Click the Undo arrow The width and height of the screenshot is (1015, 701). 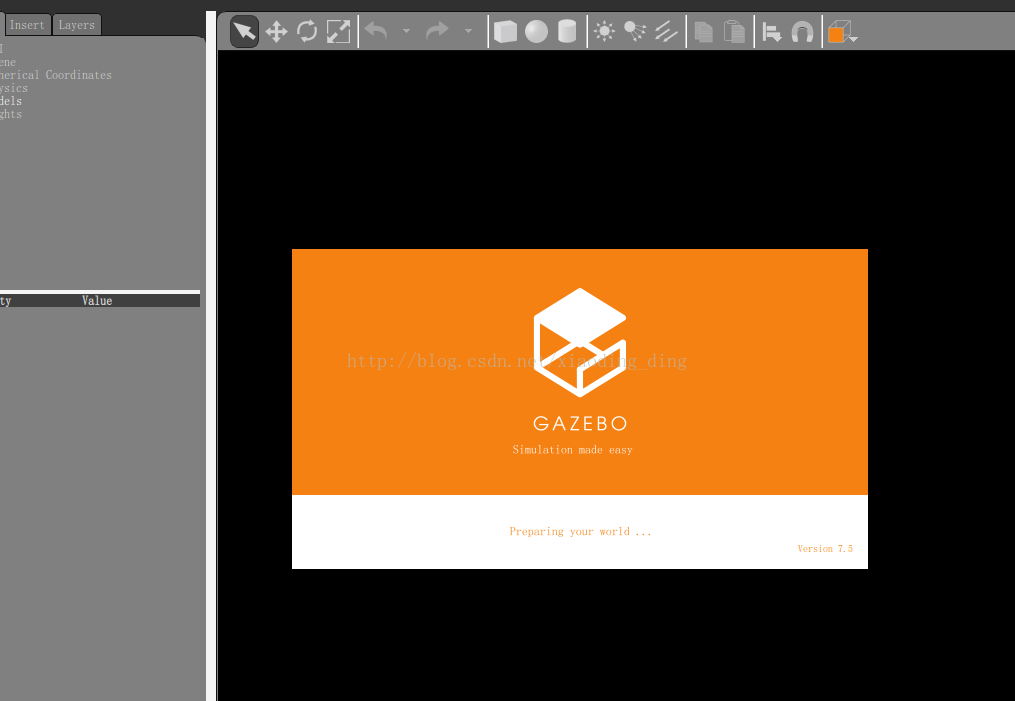(376, 31)
